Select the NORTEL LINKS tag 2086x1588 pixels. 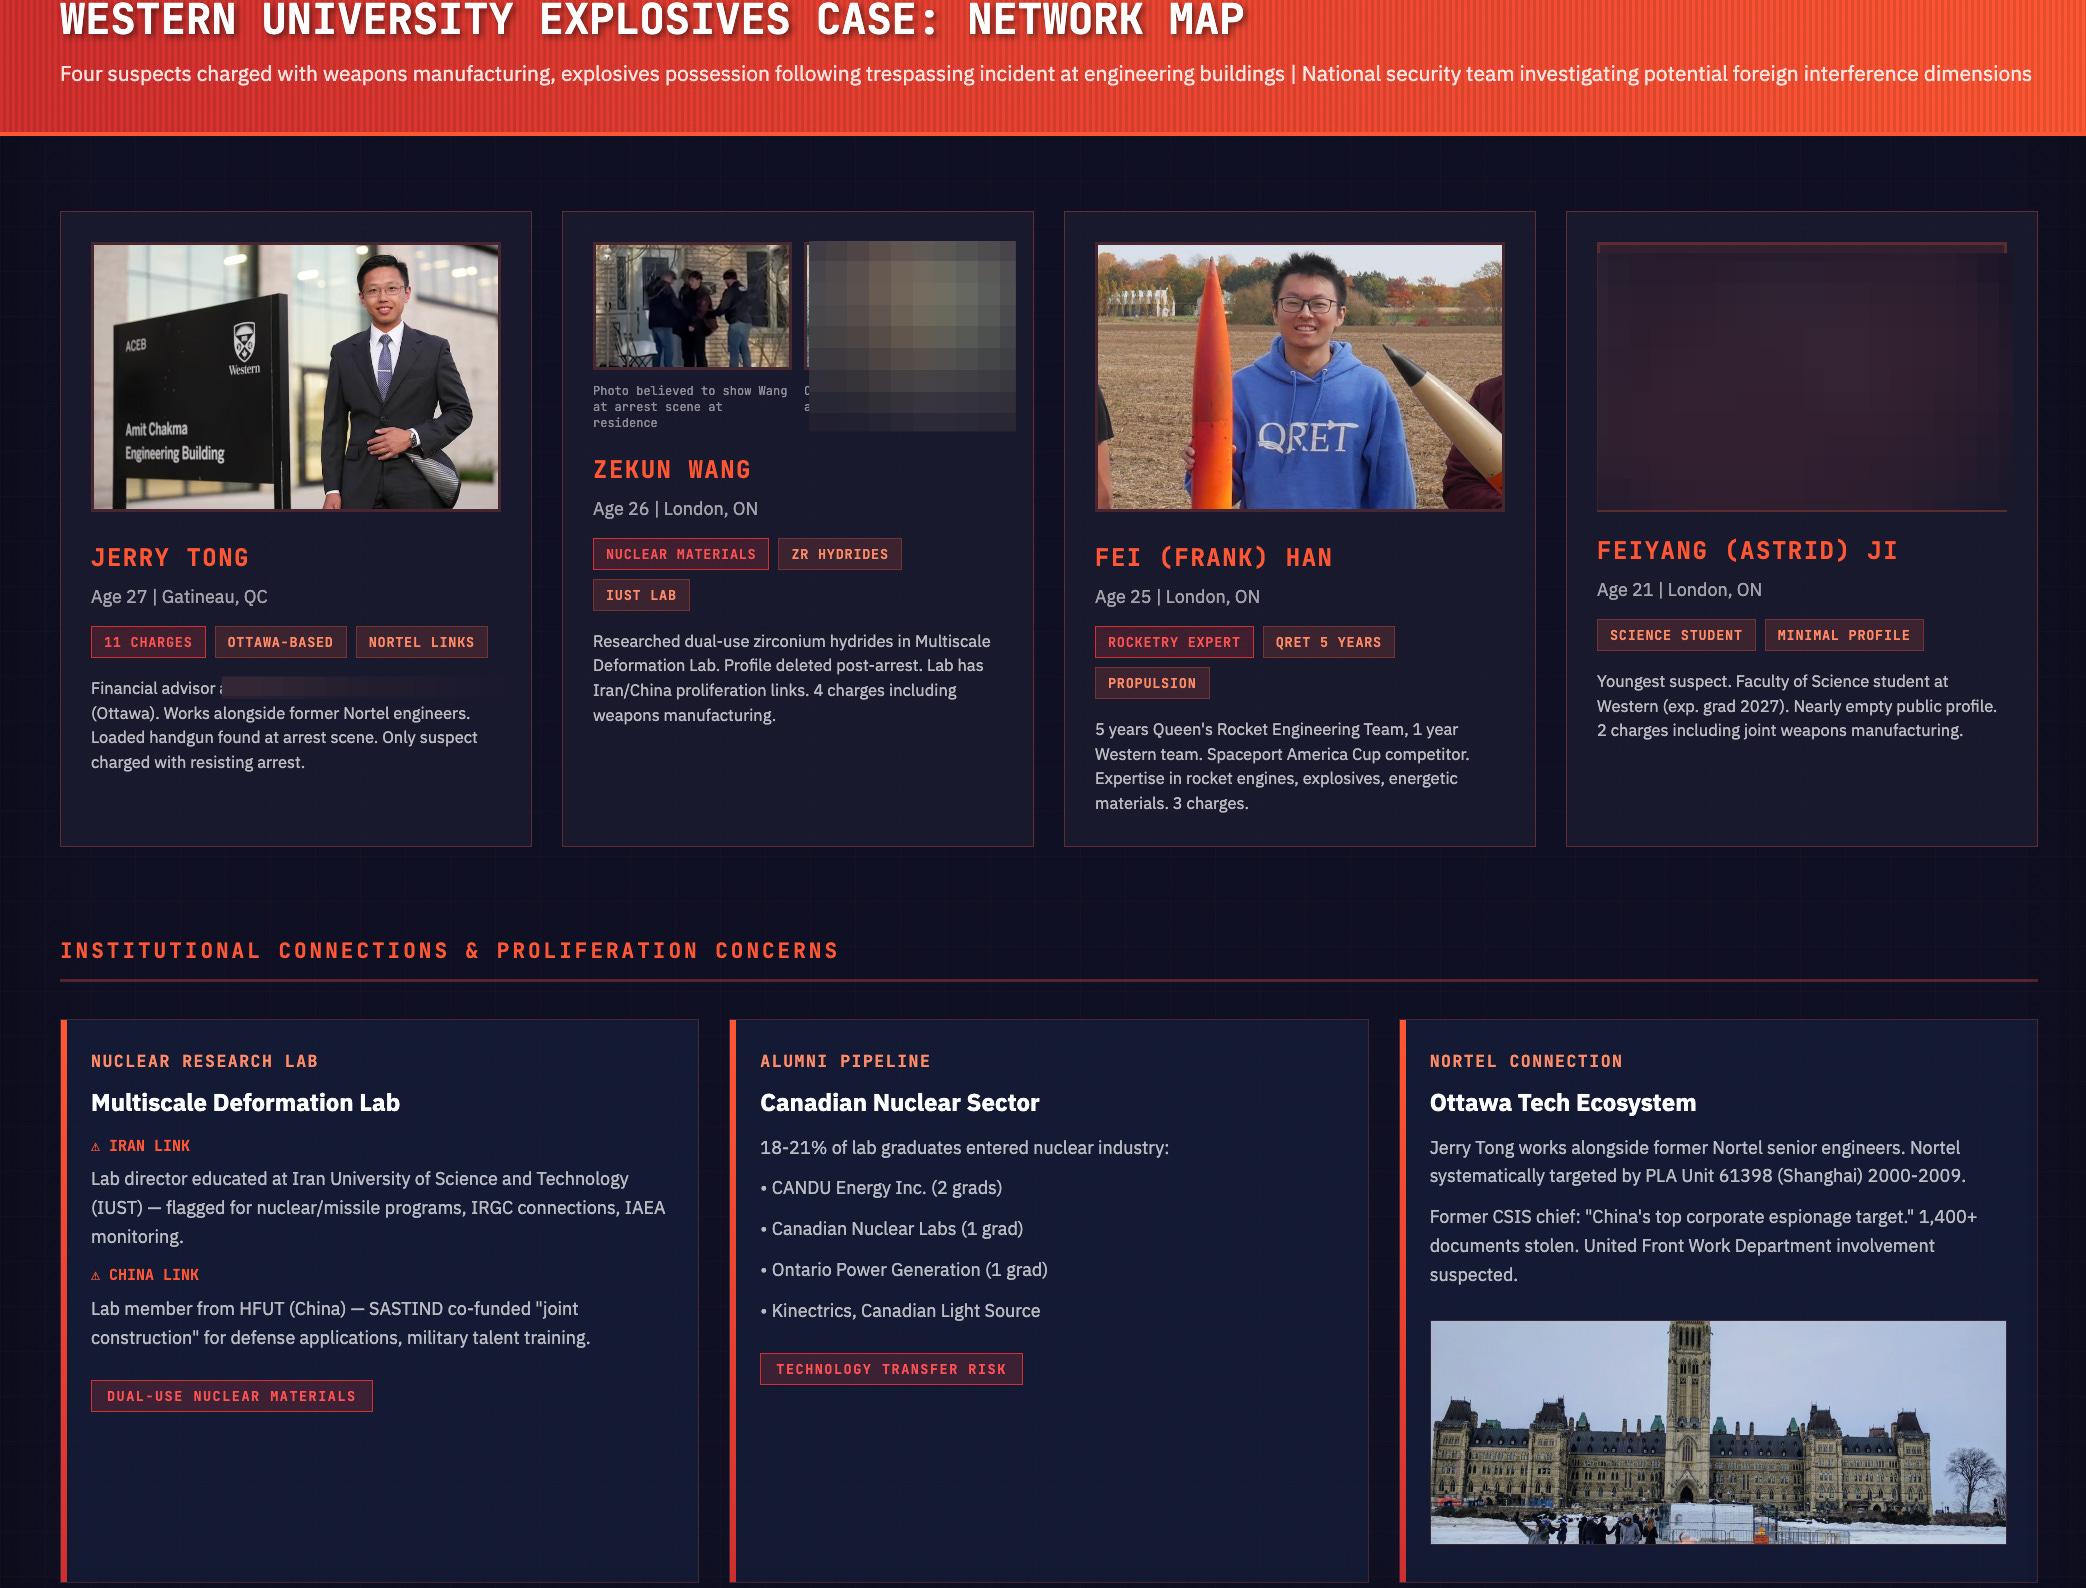click(421, 642)
